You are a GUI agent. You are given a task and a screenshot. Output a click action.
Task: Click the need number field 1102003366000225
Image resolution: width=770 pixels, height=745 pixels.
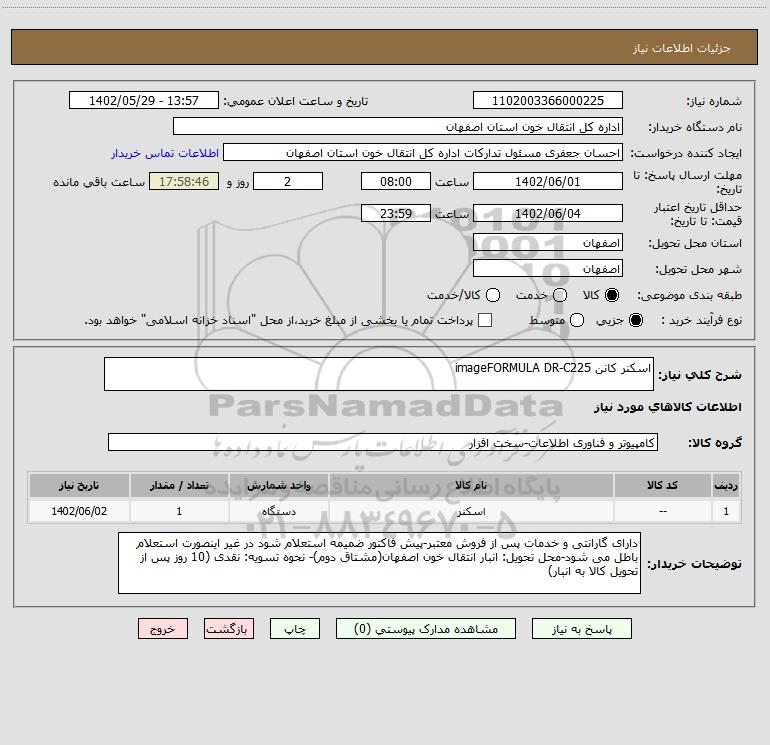pyautogui.click(x=548, y=100)
